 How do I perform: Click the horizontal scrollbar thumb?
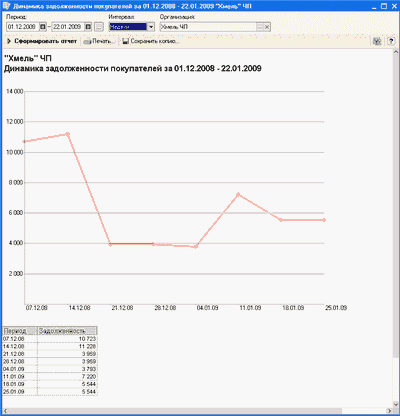[175, 411]
